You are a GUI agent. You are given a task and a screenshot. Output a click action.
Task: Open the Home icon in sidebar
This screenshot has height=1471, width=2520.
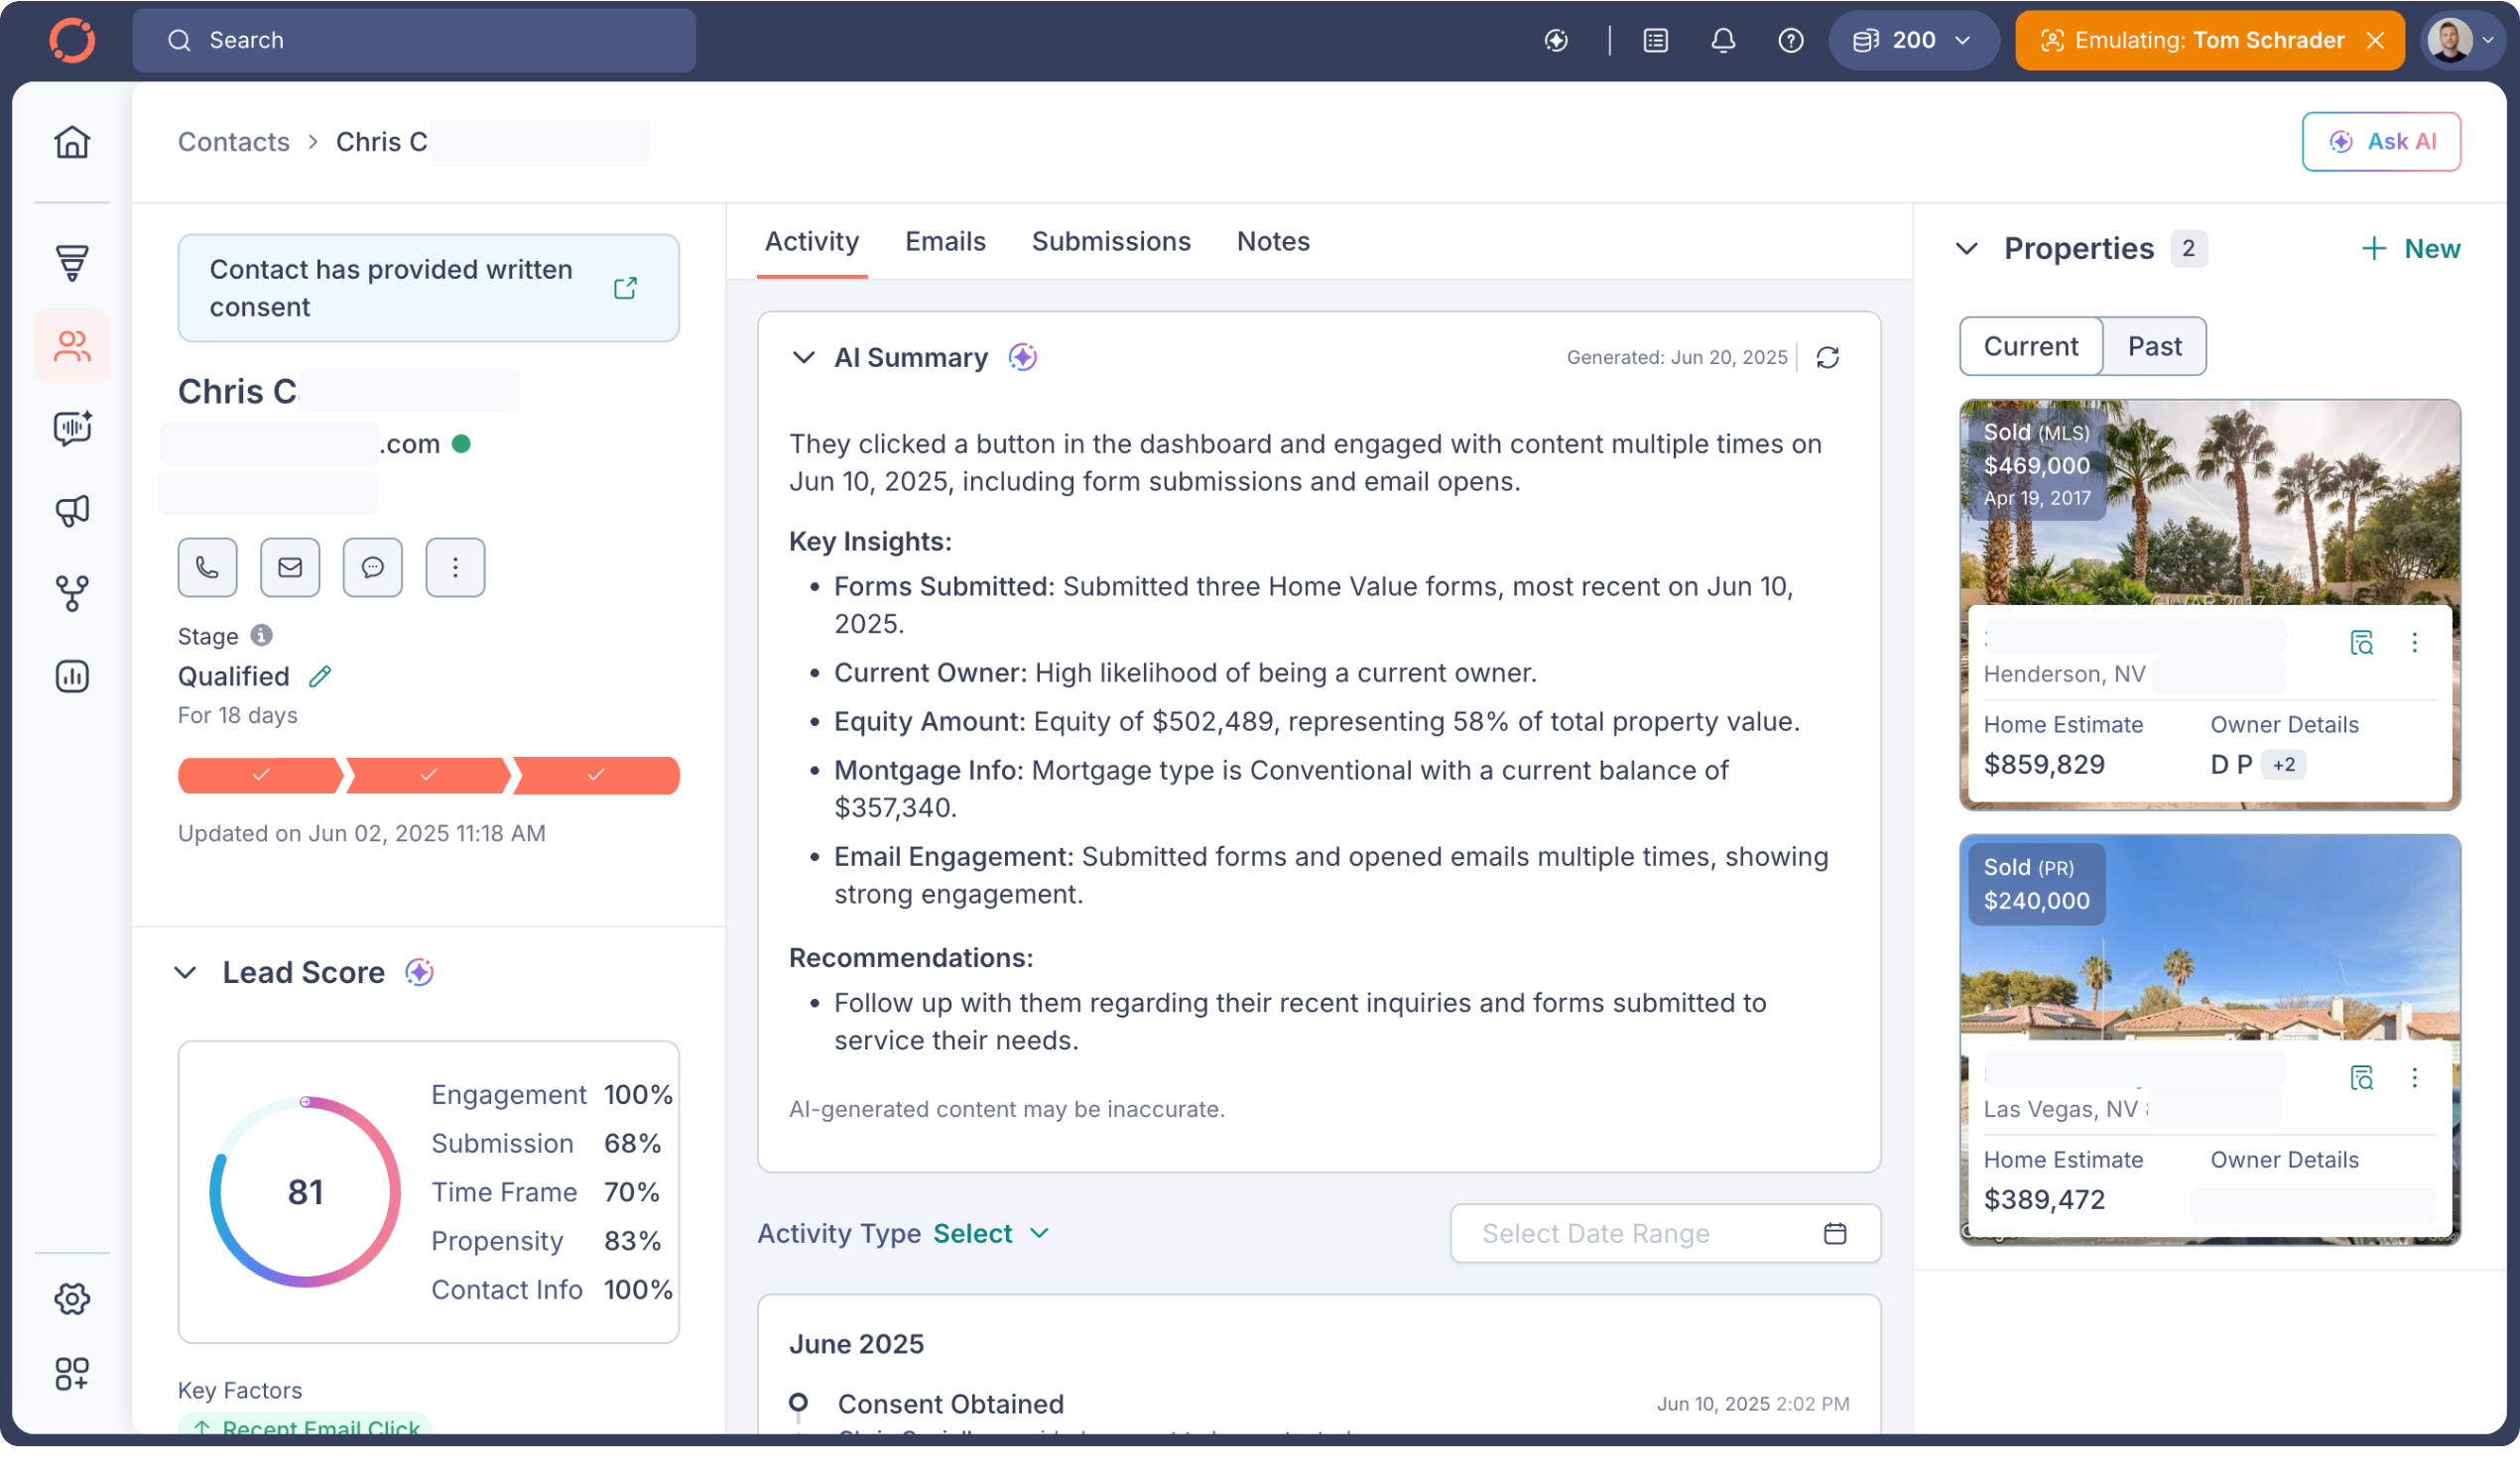pos(72,142)
